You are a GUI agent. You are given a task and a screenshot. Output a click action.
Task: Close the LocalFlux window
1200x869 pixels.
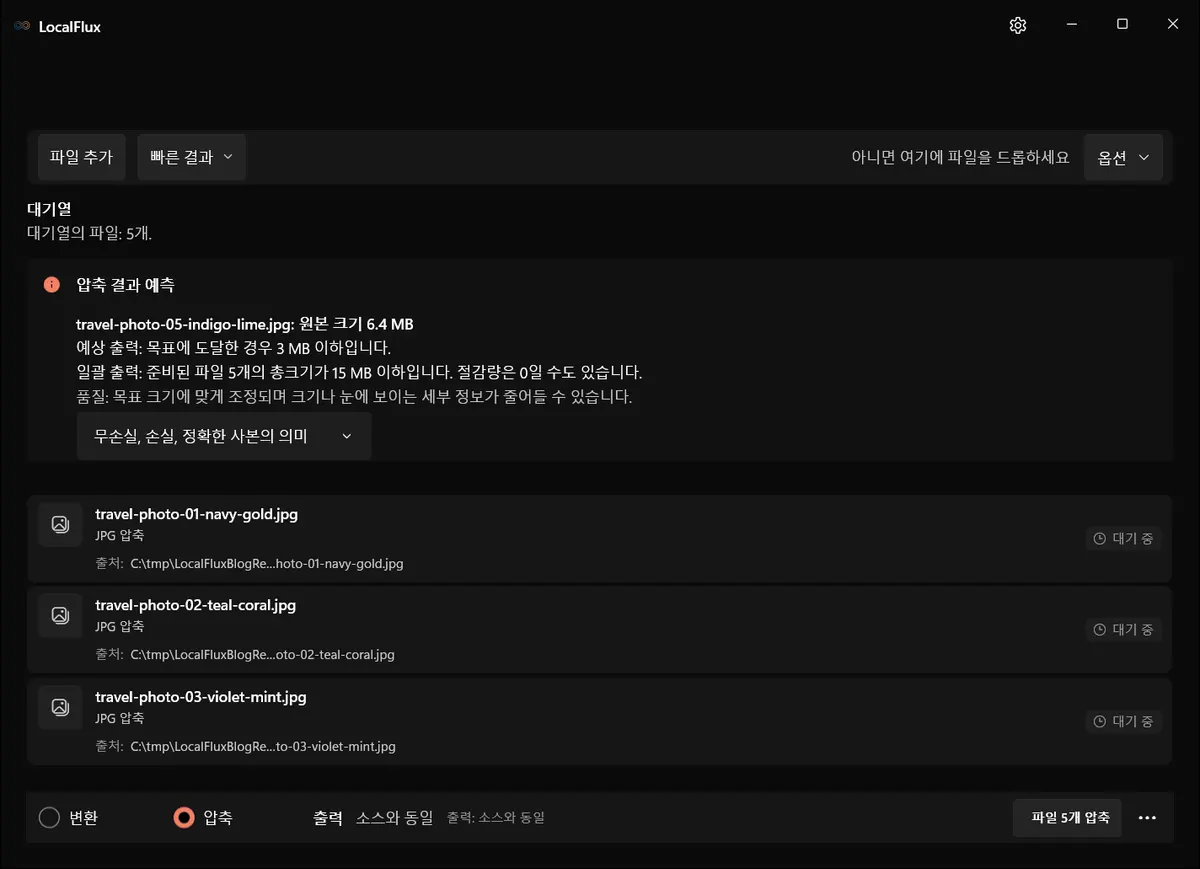tap(1173, 25)
